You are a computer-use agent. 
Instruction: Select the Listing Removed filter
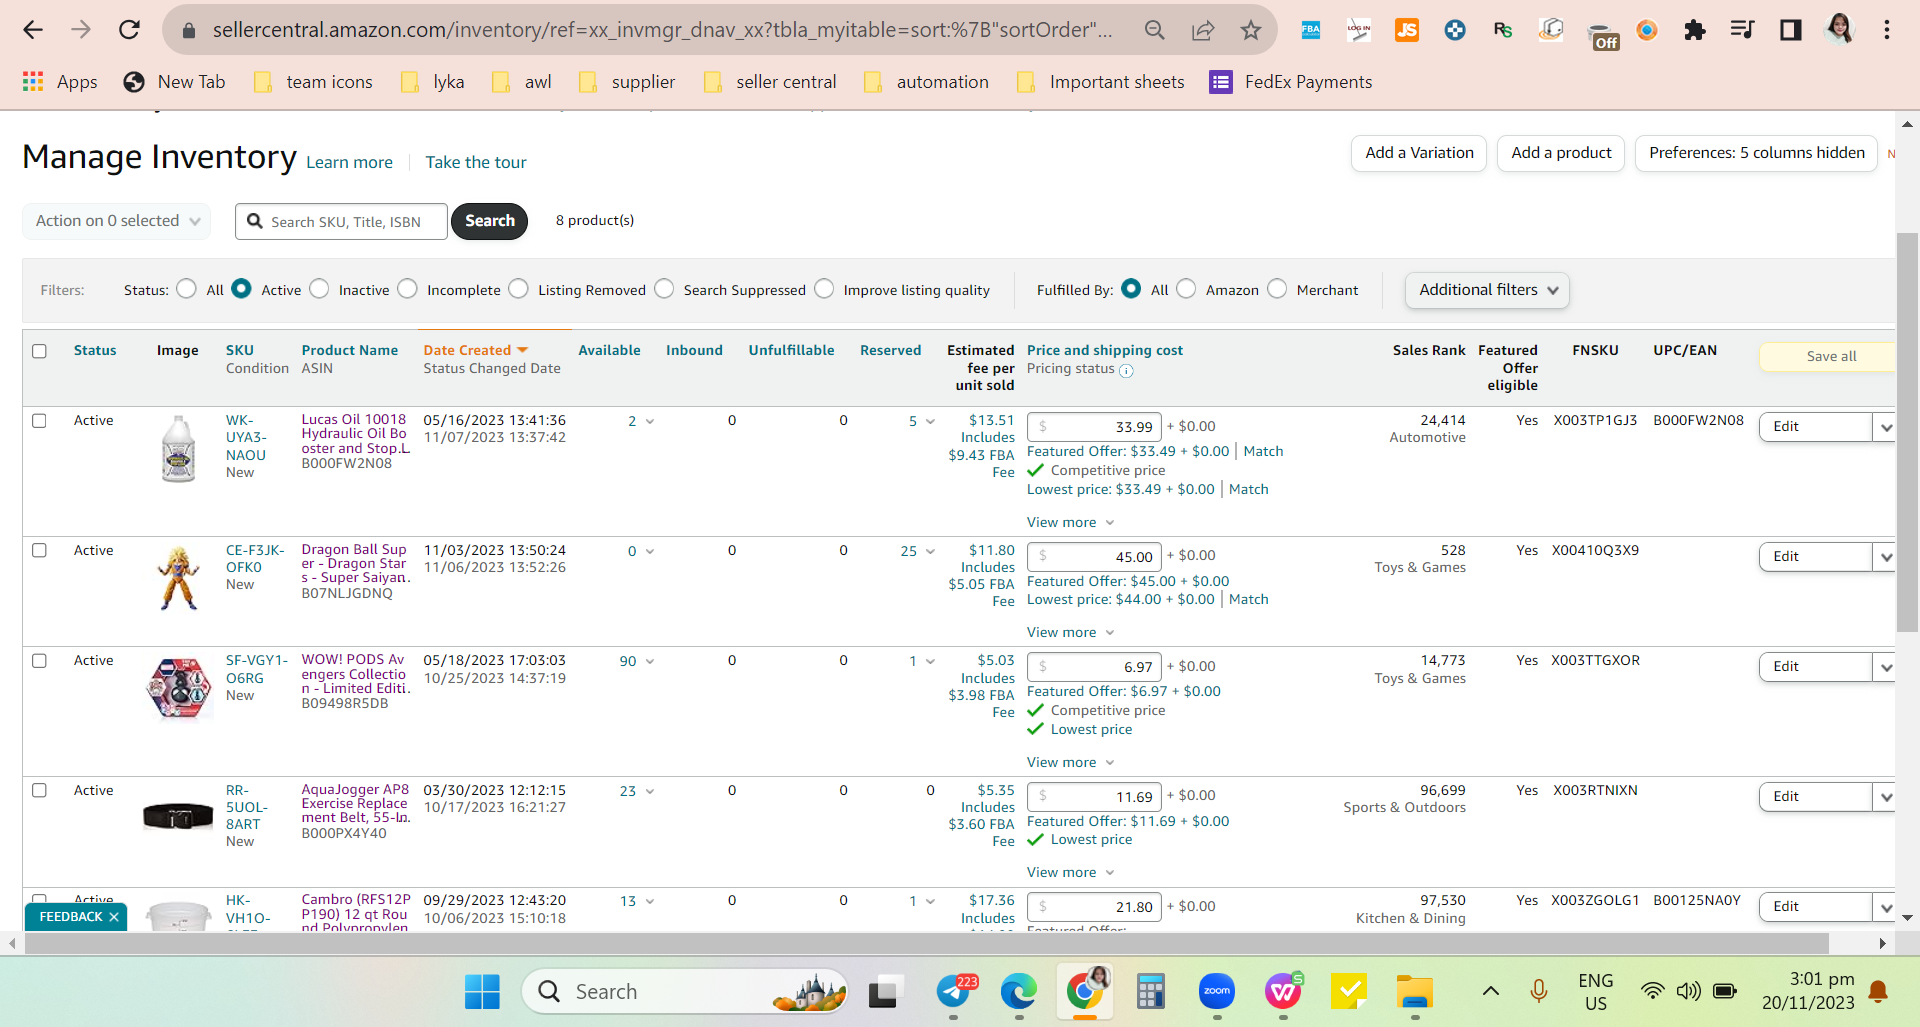(518, 289)
